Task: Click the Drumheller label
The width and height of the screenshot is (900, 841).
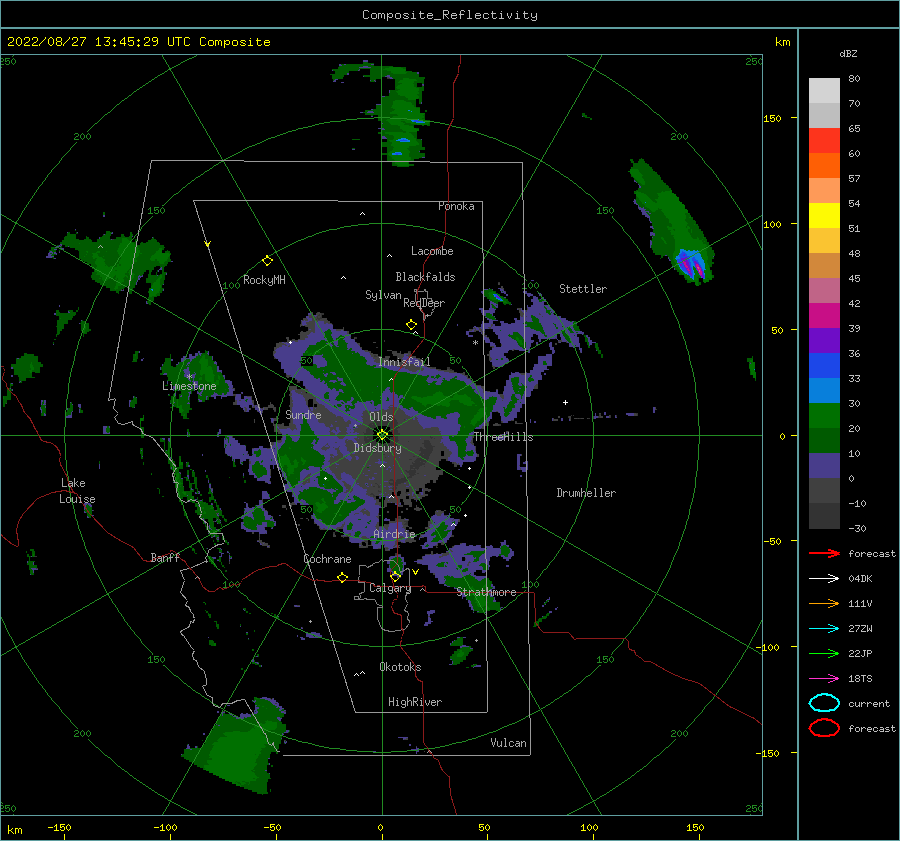Action: [x=586, y=493]
